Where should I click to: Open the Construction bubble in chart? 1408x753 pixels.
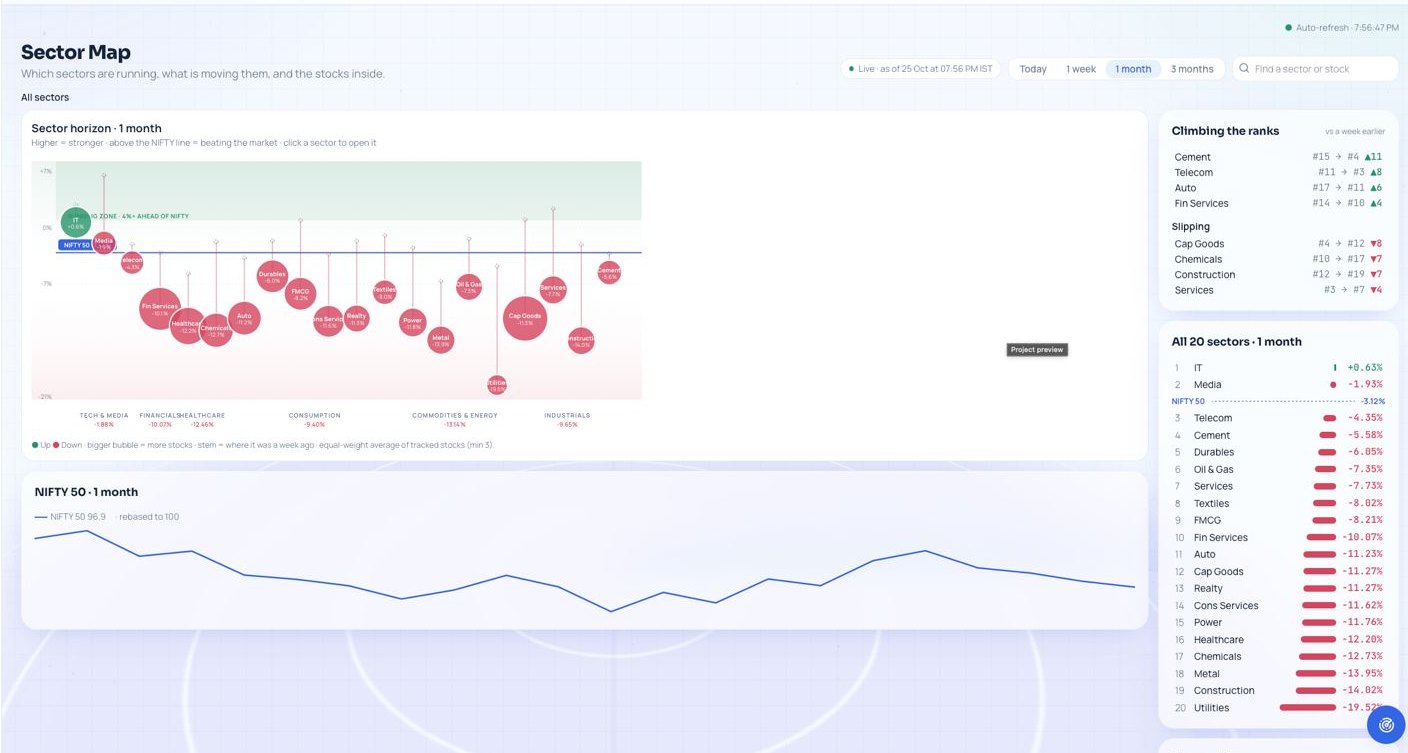point(581,340)
